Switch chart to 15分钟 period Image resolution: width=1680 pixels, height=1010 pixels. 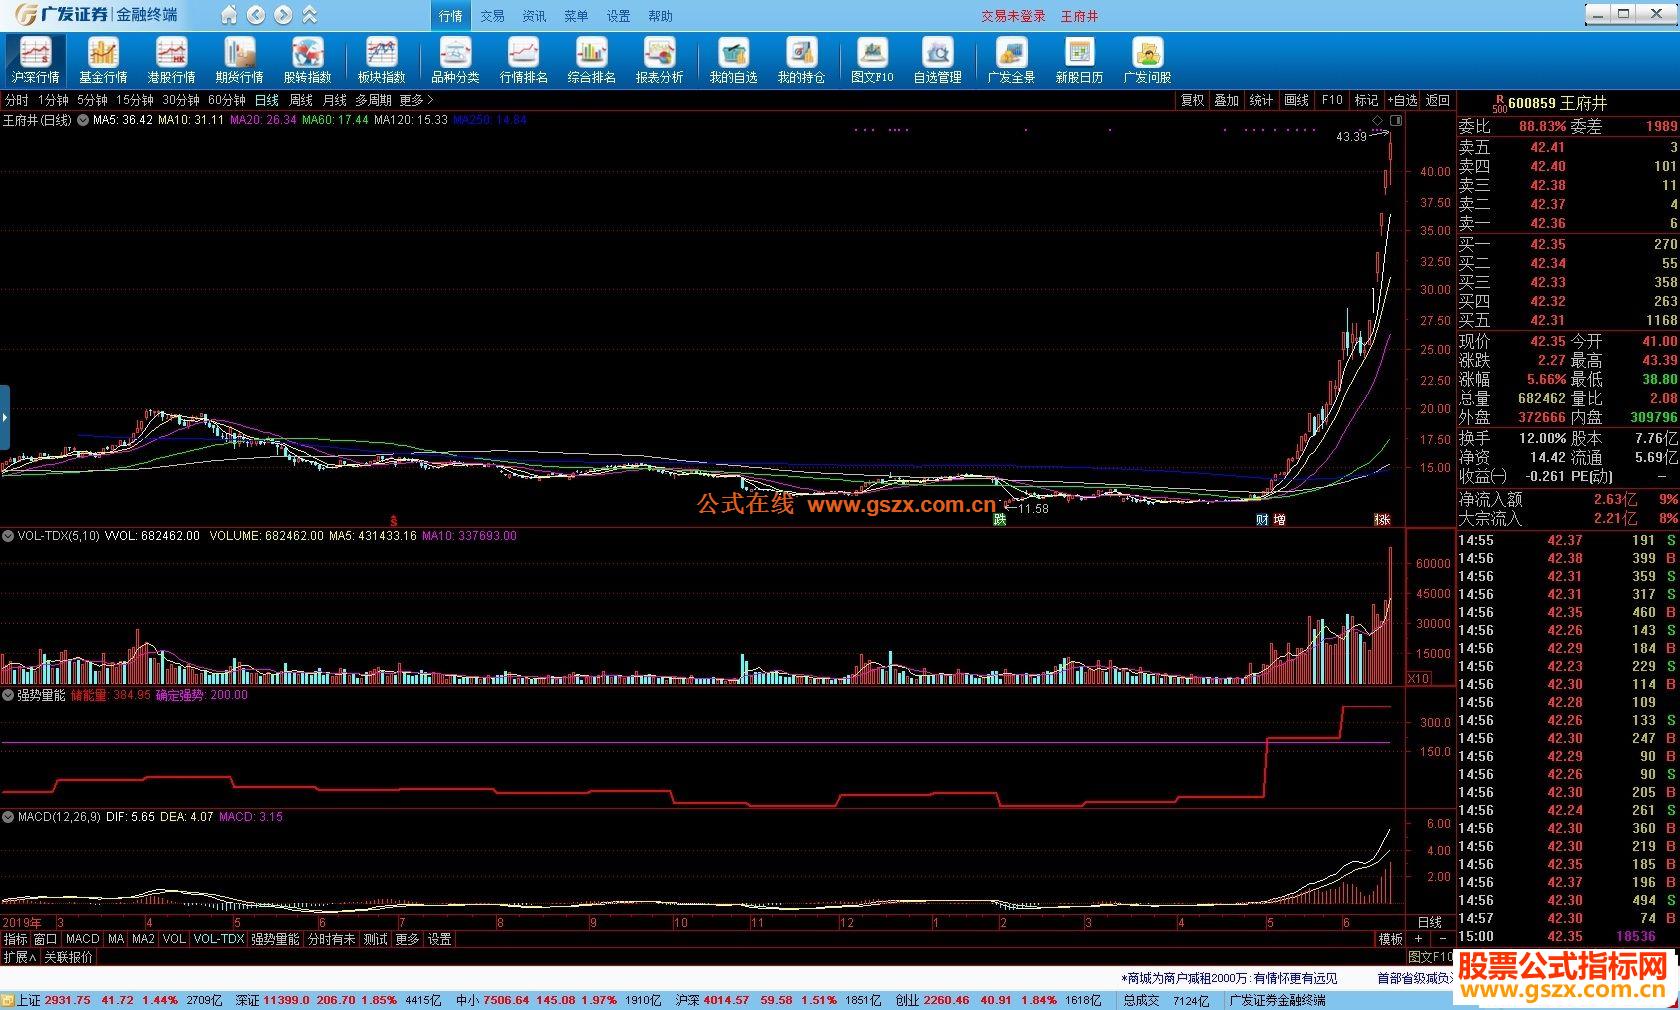[134, 100]
